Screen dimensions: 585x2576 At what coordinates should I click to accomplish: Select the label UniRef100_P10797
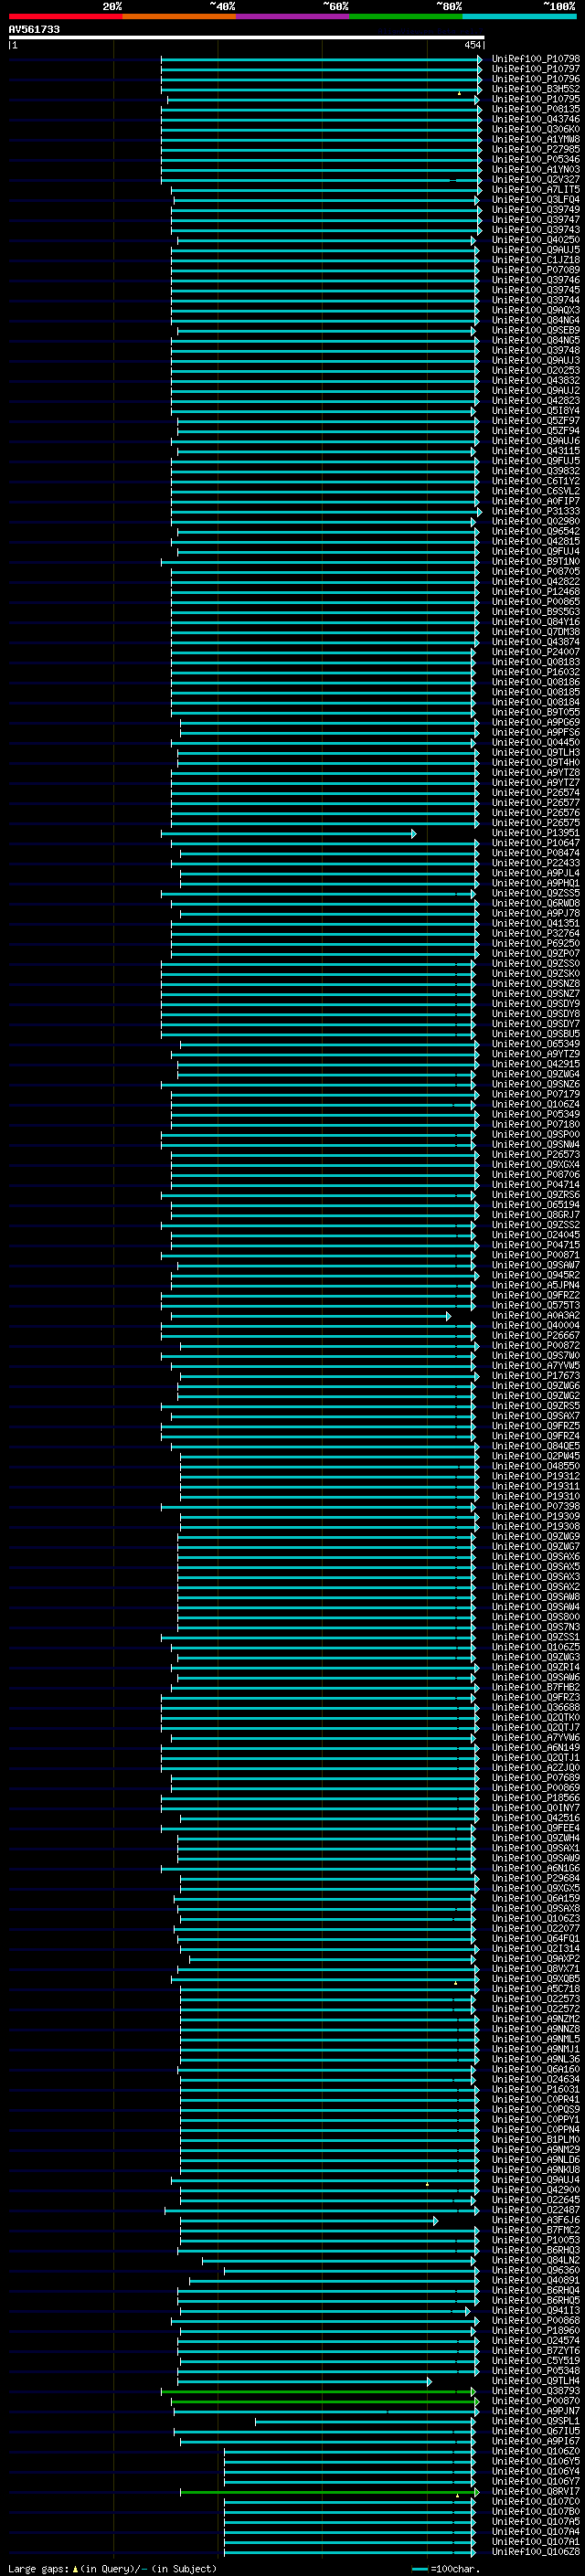536,69
